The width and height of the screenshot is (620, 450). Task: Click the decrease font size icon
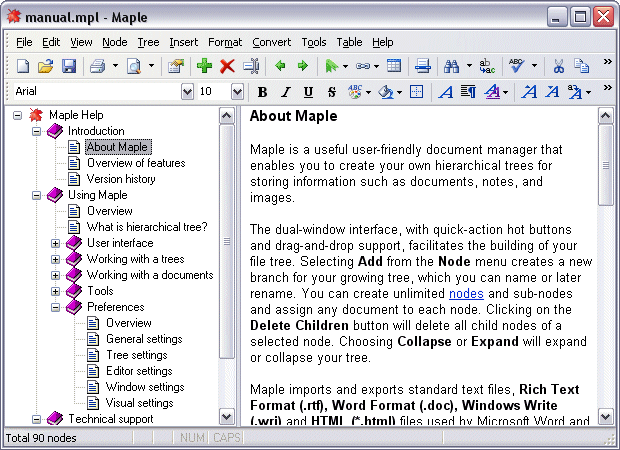coord(552,92)
